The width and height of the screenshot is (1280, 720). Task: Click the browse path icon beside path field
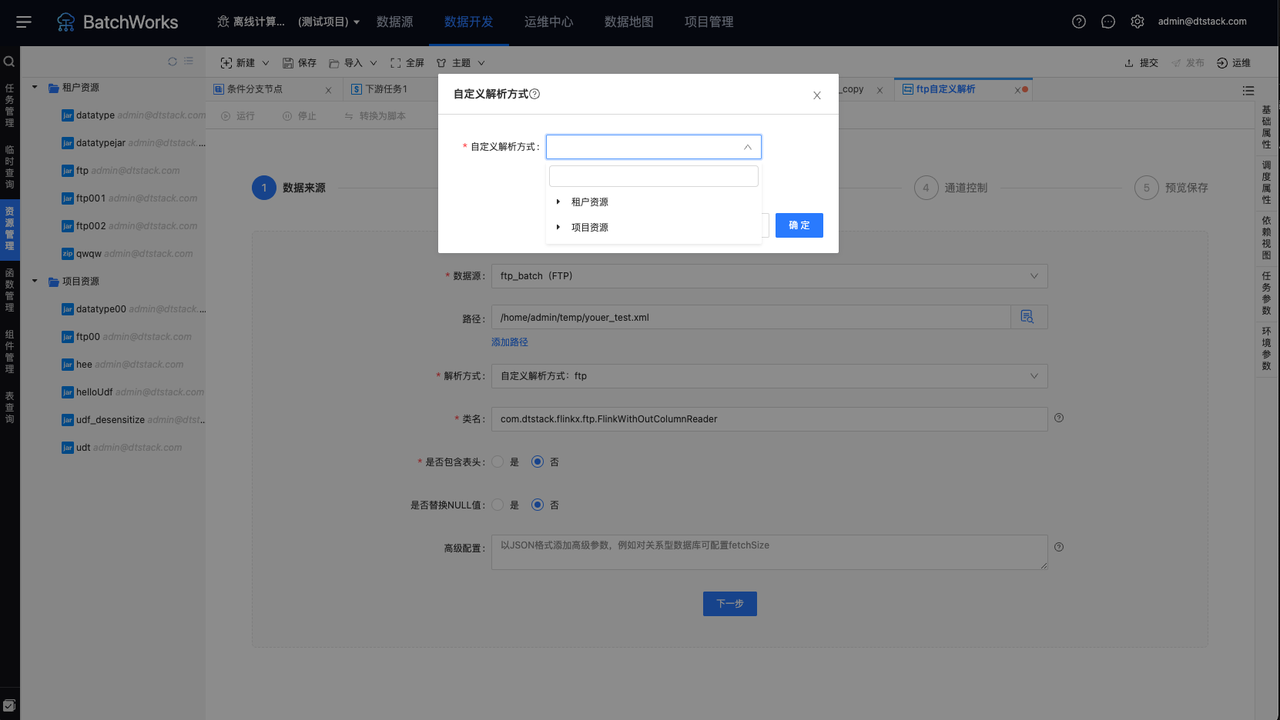[1028, 317]
